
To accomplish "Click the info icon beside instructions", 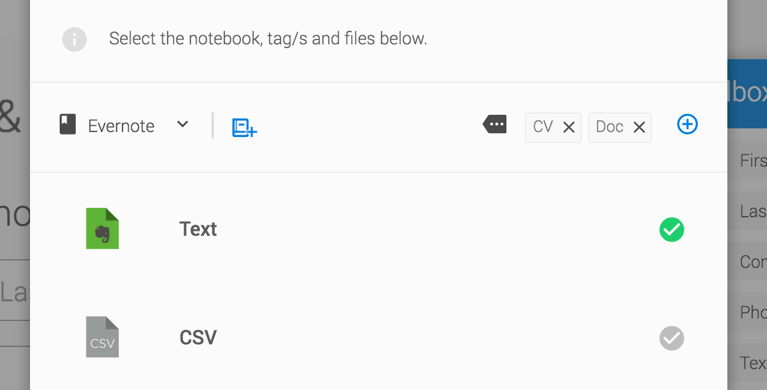I will pos(74,40).
